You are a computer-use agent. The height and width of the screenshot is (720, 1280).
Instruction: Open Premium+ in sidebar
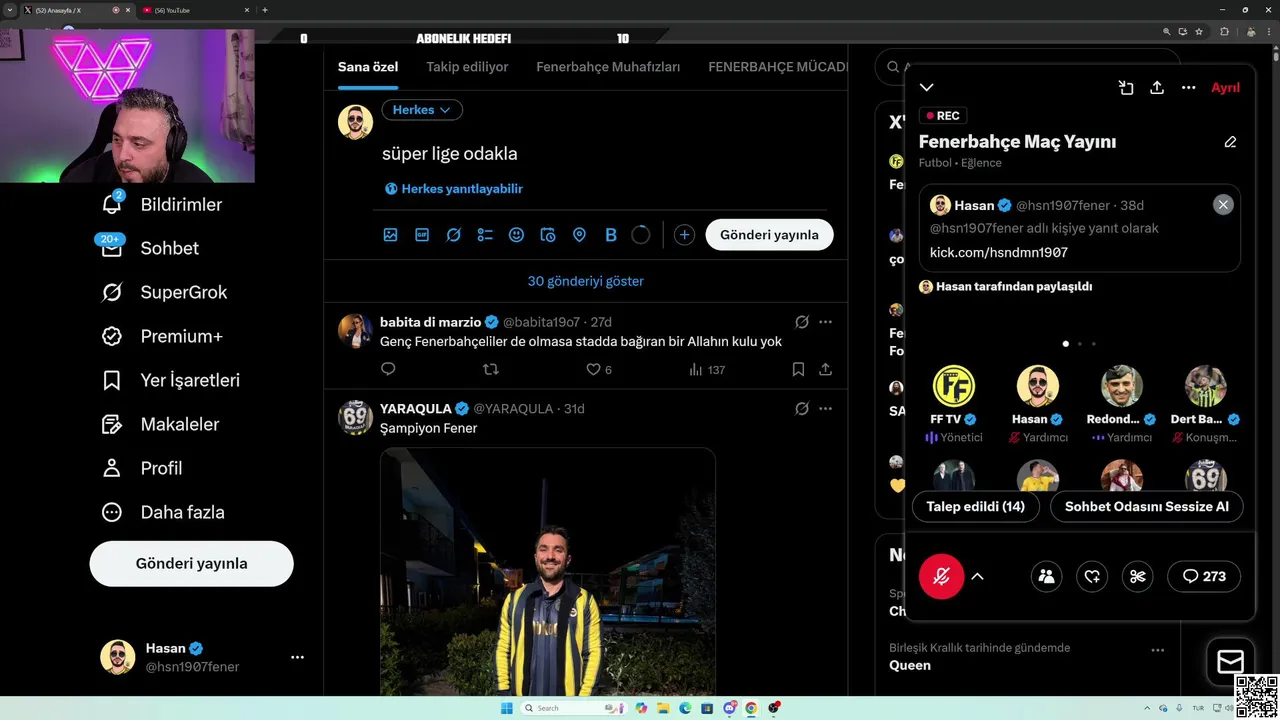click(162, 336)
